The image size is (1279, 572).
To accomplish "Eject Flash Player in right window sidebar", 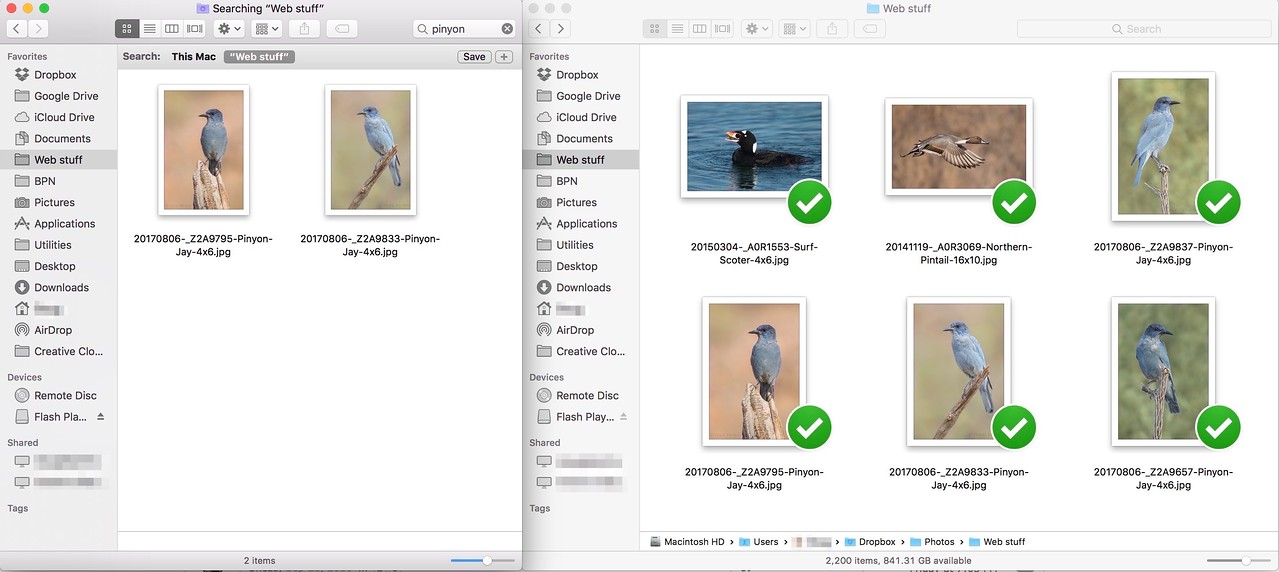I will (623, 417).
